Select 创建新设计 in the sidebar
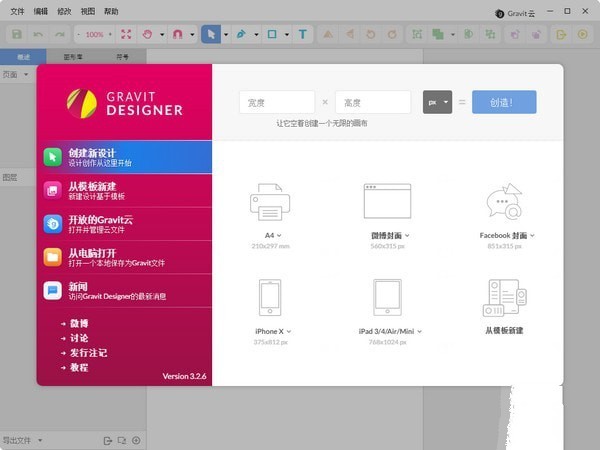The image size is (600, 450). click(x=124, y=157)
